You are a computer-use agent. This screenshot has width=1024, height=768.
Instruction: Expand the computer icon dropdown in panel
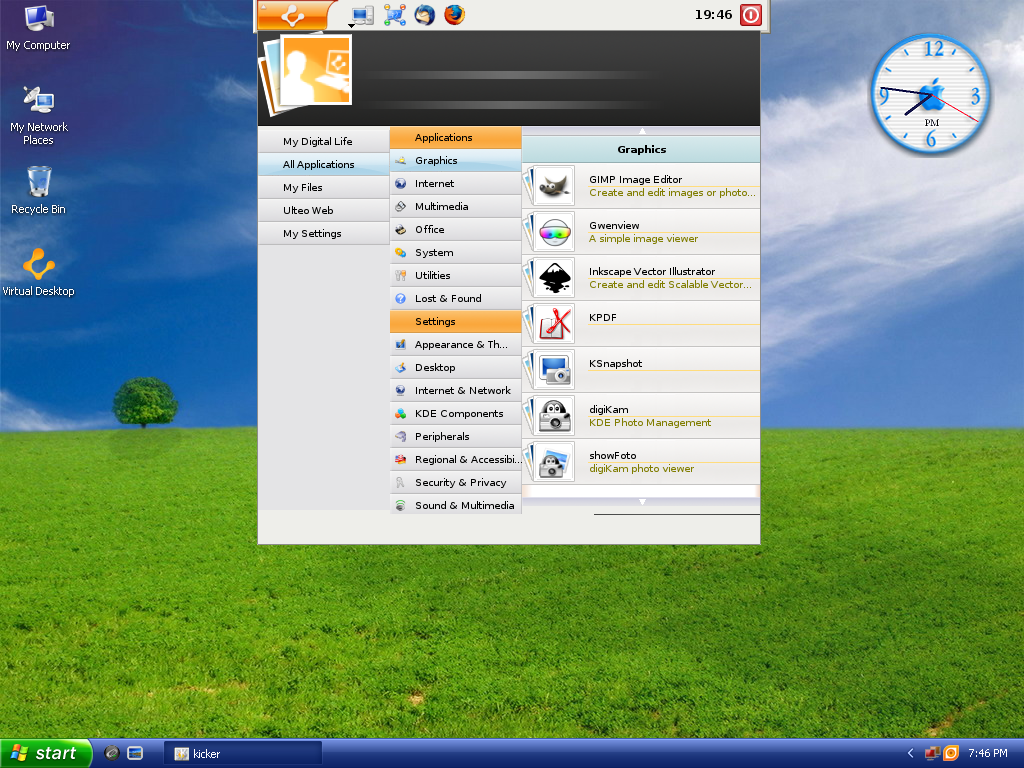(352, 24)
